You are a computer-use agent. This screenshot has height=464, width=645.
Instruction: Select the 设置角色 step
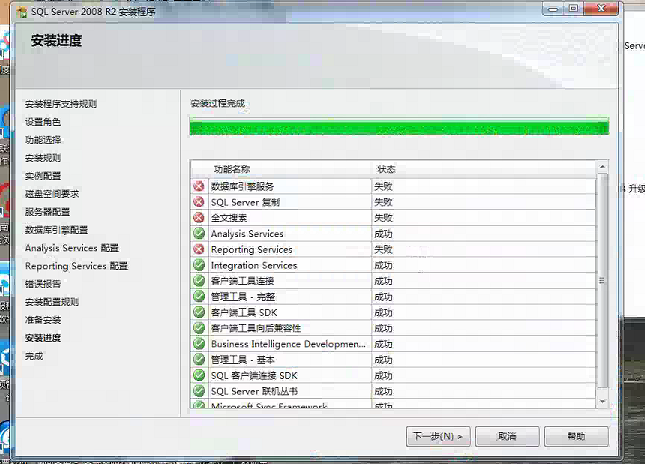point(43,122)
